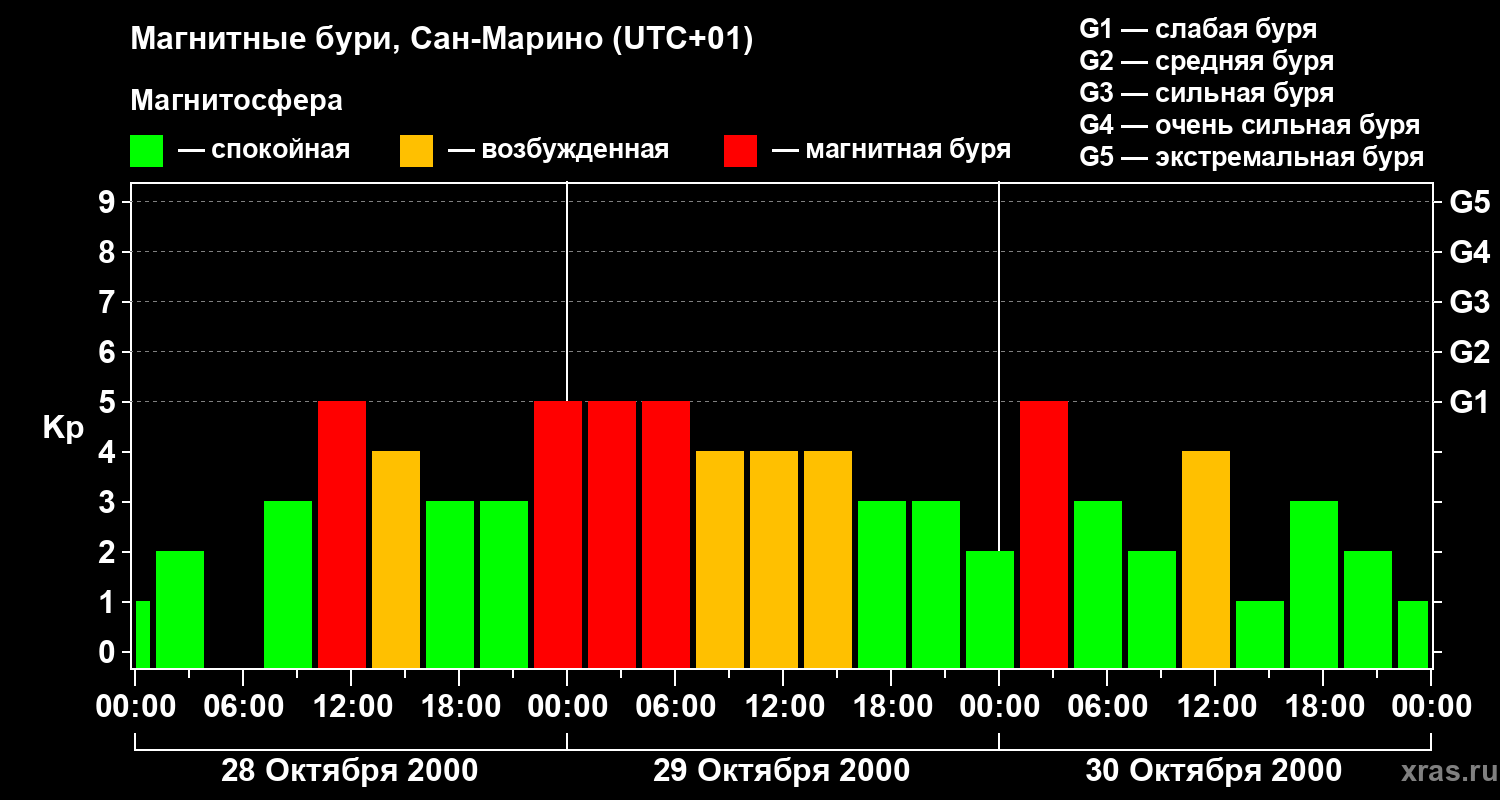Click the '30 Октября 2000' date label
The image size is (1500, 800).
pos(1213,771)
